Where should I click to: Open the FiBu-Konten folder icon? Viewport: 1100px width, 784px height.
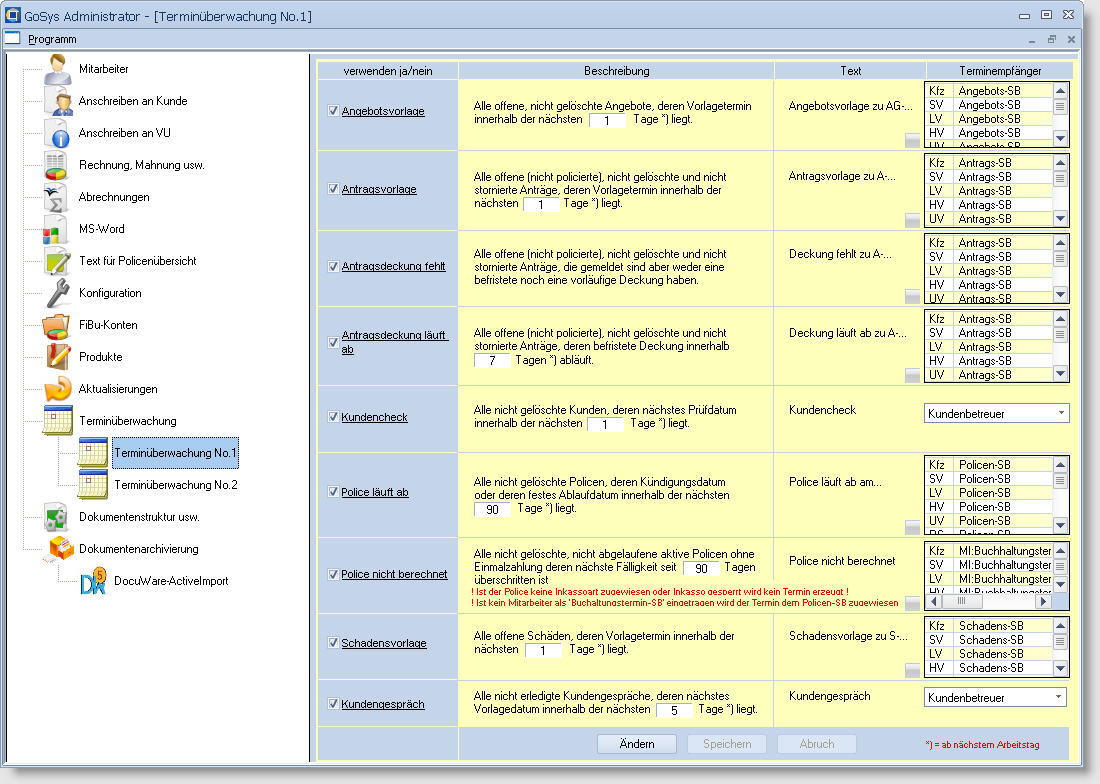(x=57, y=325)
